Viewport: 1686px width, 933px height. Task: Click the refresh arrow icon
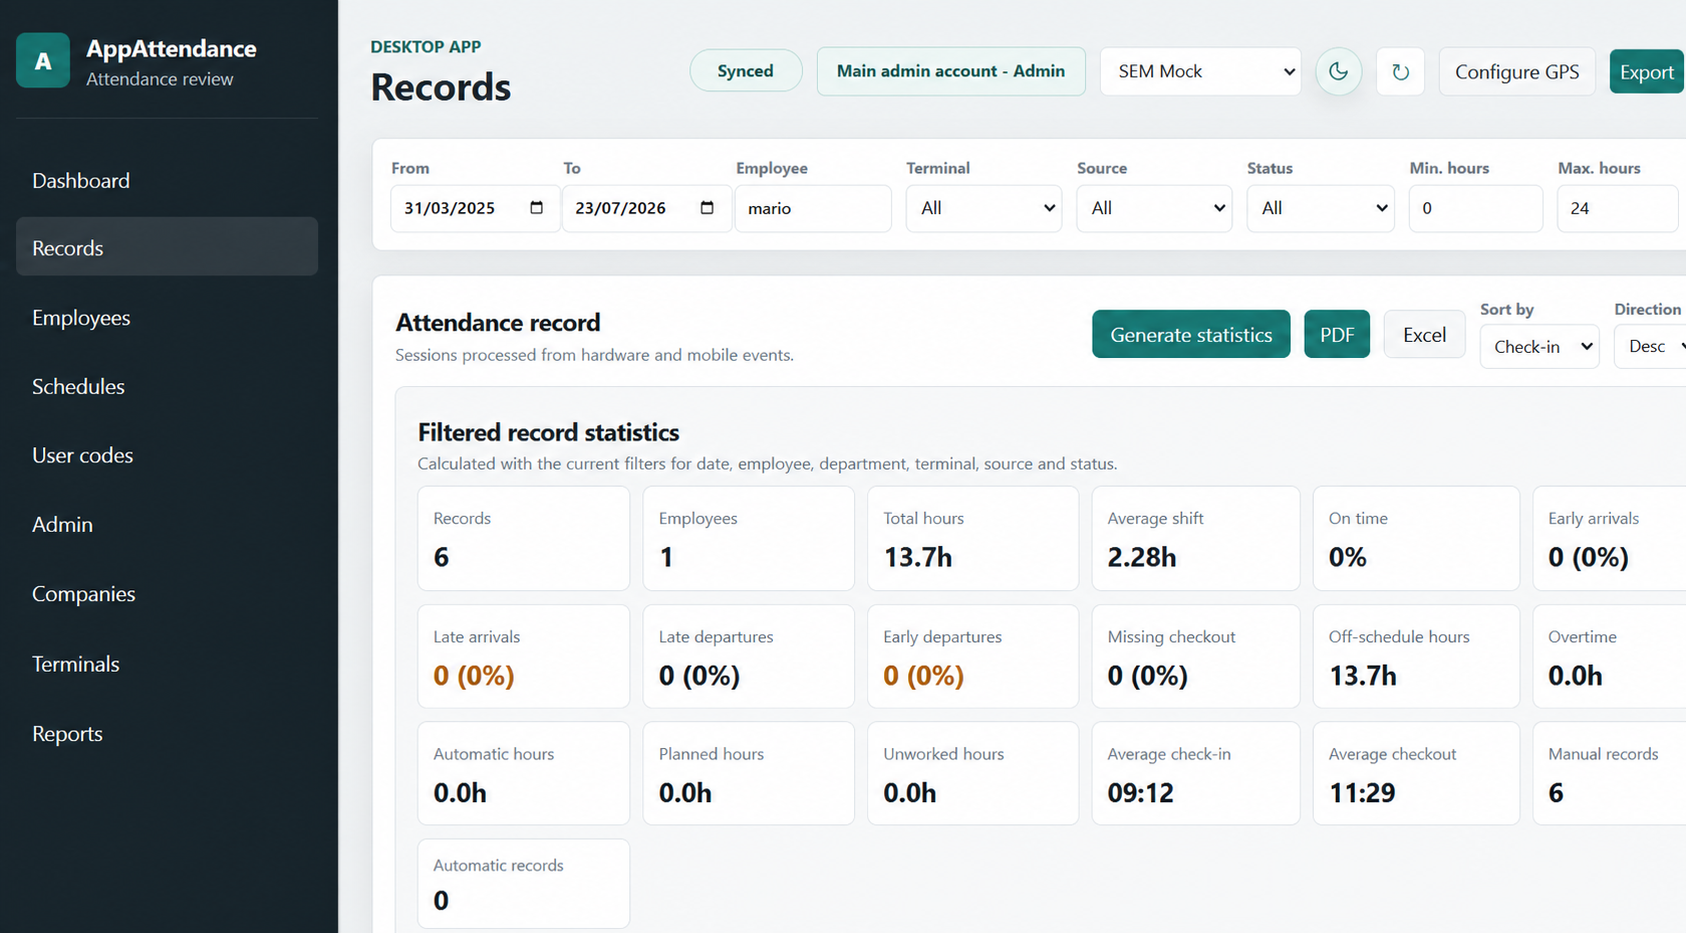point(1400,72)
